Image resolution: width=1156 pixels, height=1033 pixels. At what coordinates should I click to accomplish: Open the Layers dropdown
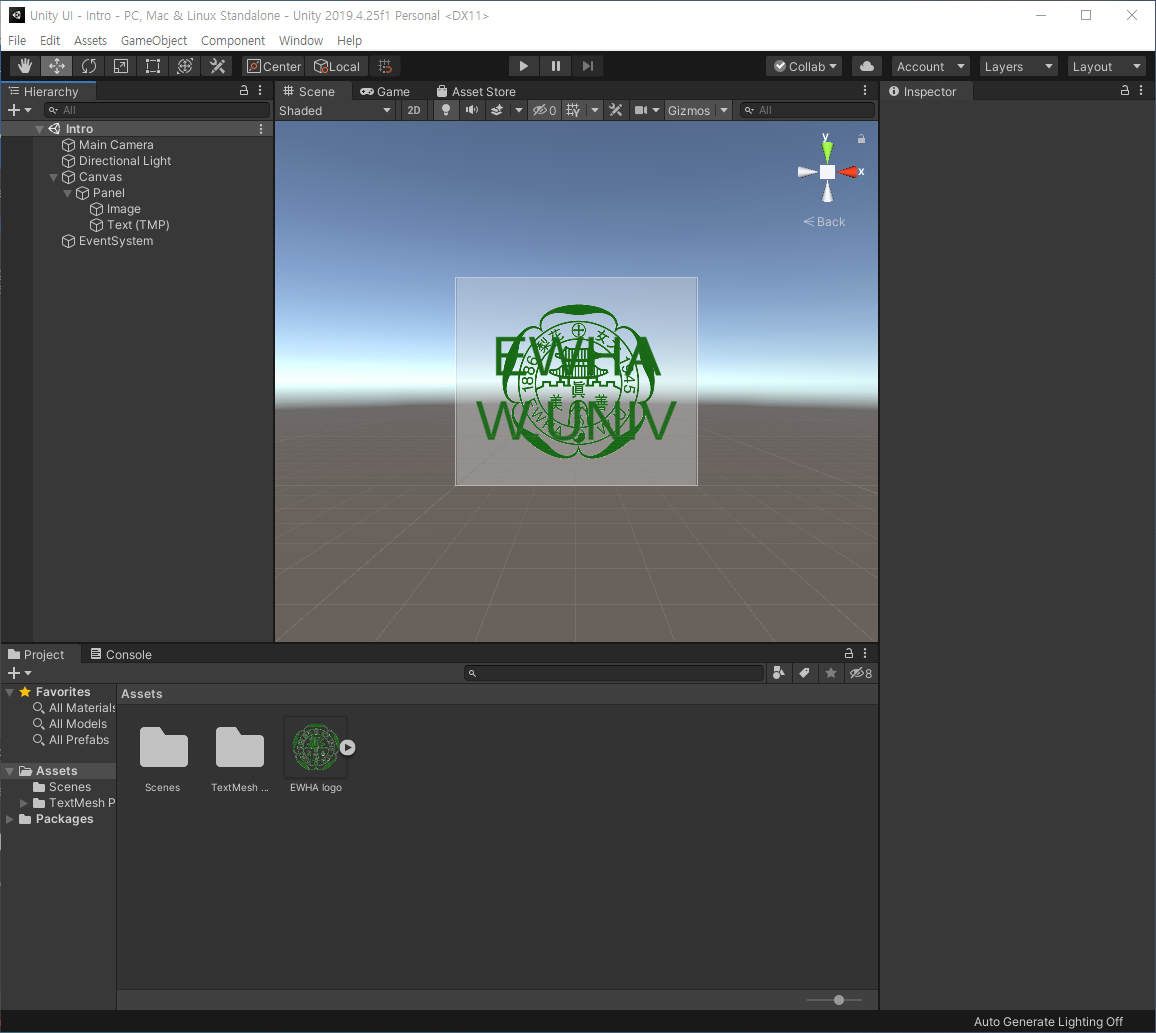coord(1018,66)
